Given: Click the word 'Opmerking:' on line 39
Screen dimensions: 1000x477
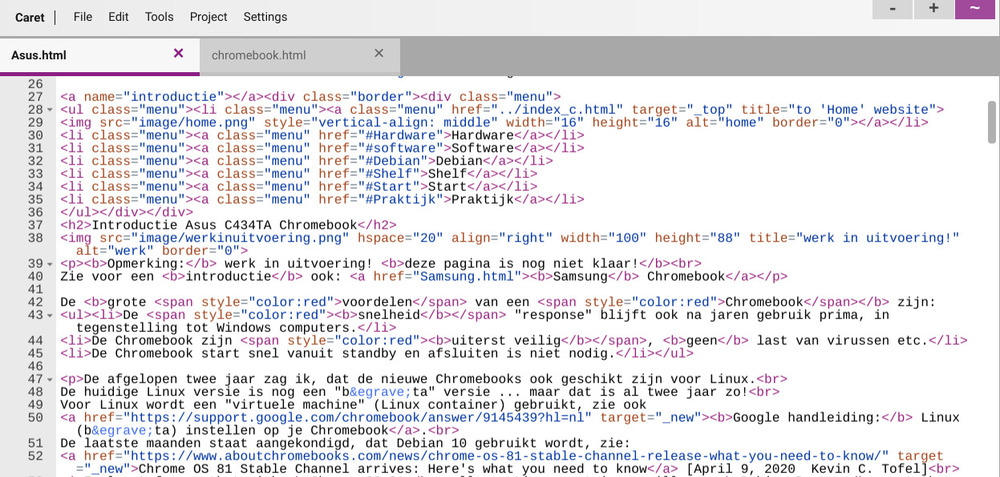Looking at the screenshot, I should coord(146,264).
